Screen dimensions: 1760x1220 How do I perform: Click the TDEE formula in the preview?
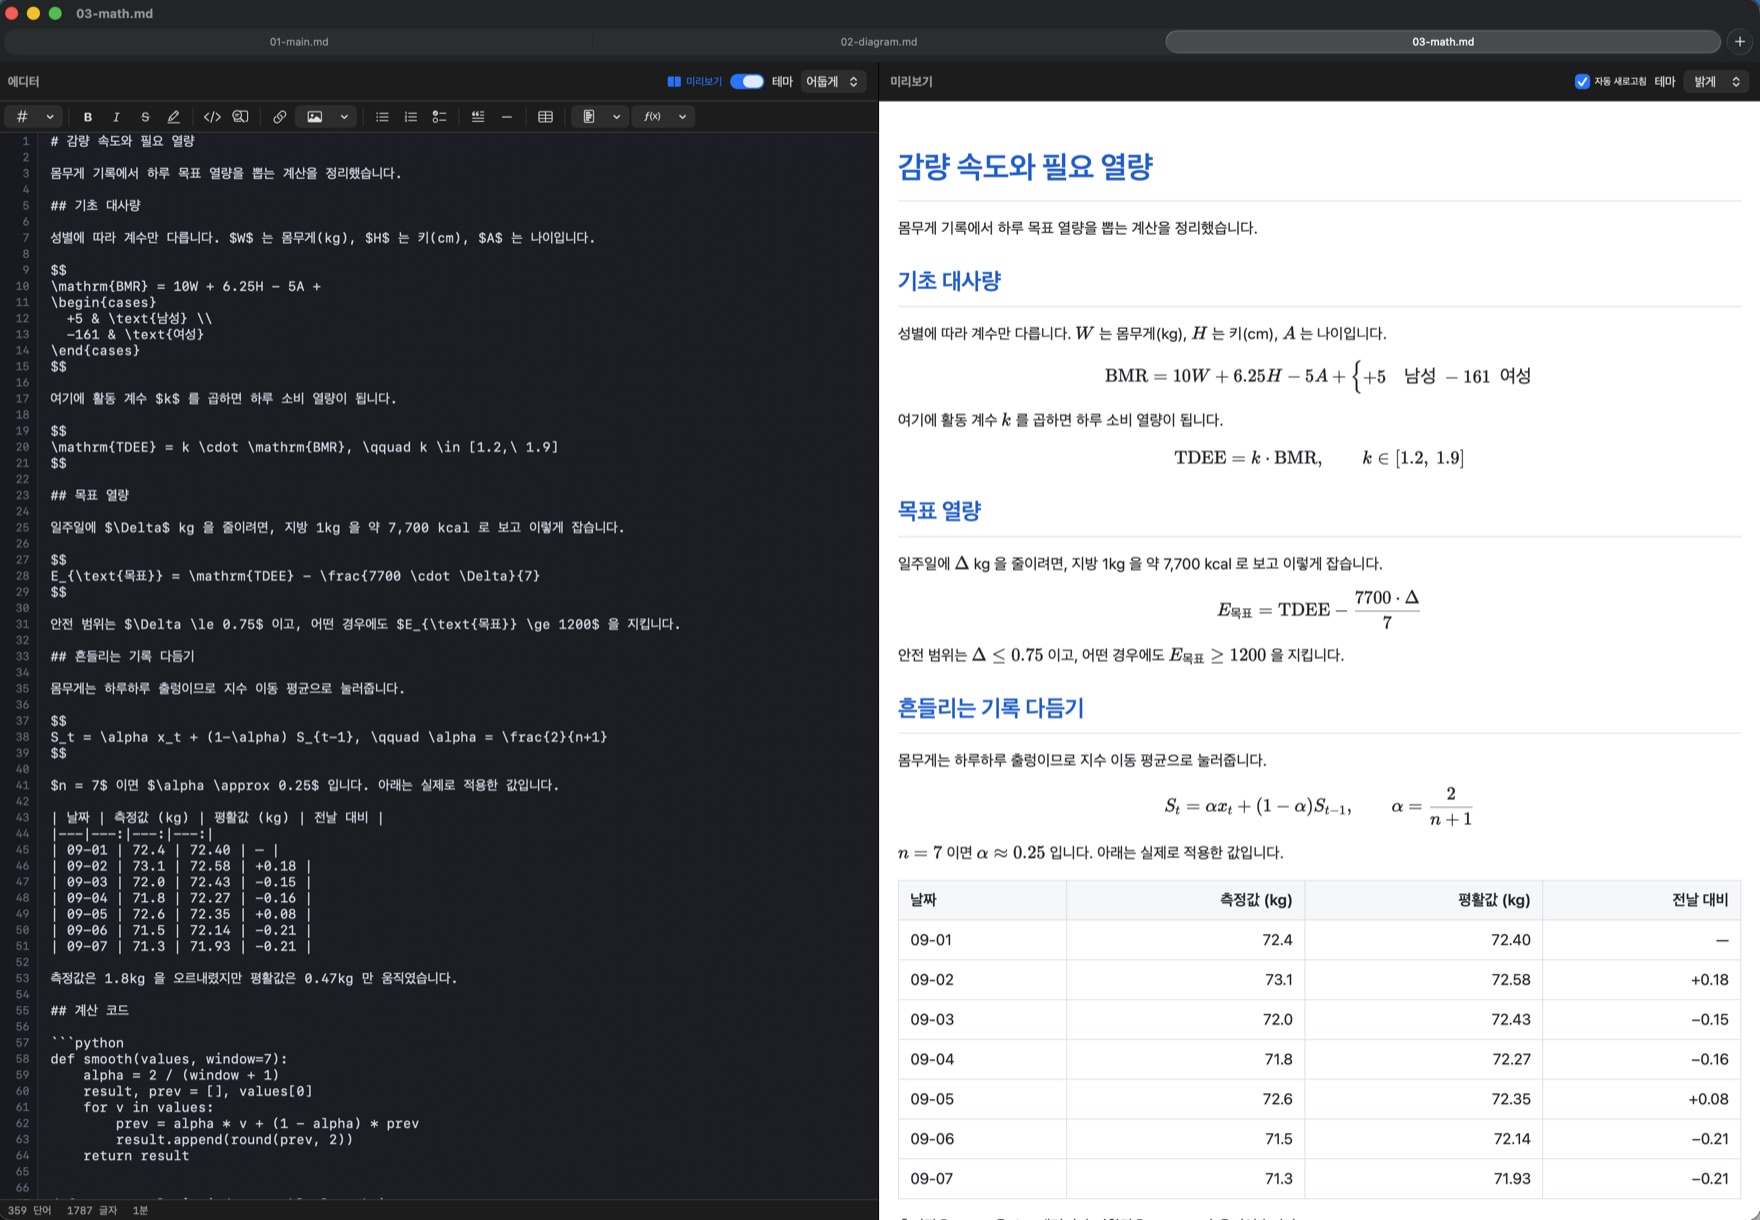point(1319,458)
